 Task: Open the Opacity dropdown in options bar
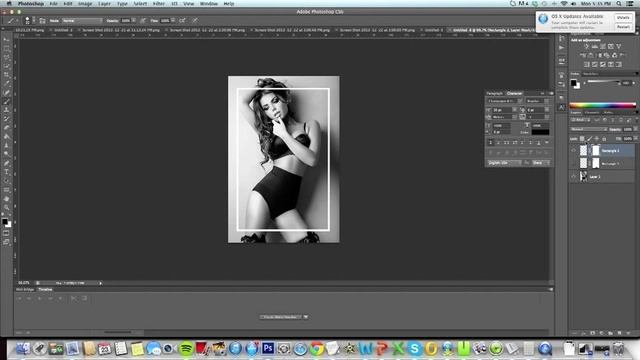(133, 20)
